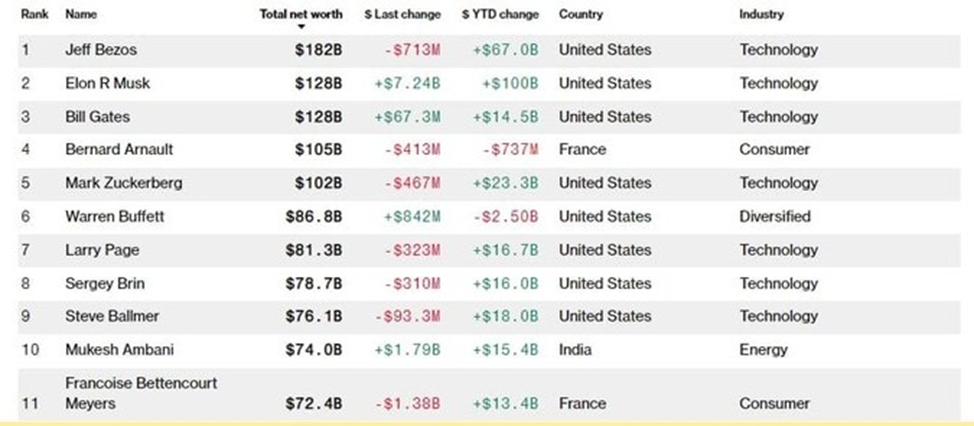The height and width of the screenshot is (426, 974).
Task: Click on Mark Zuckerberg's name
Action: pyautogui.click(x=120, y=183)
